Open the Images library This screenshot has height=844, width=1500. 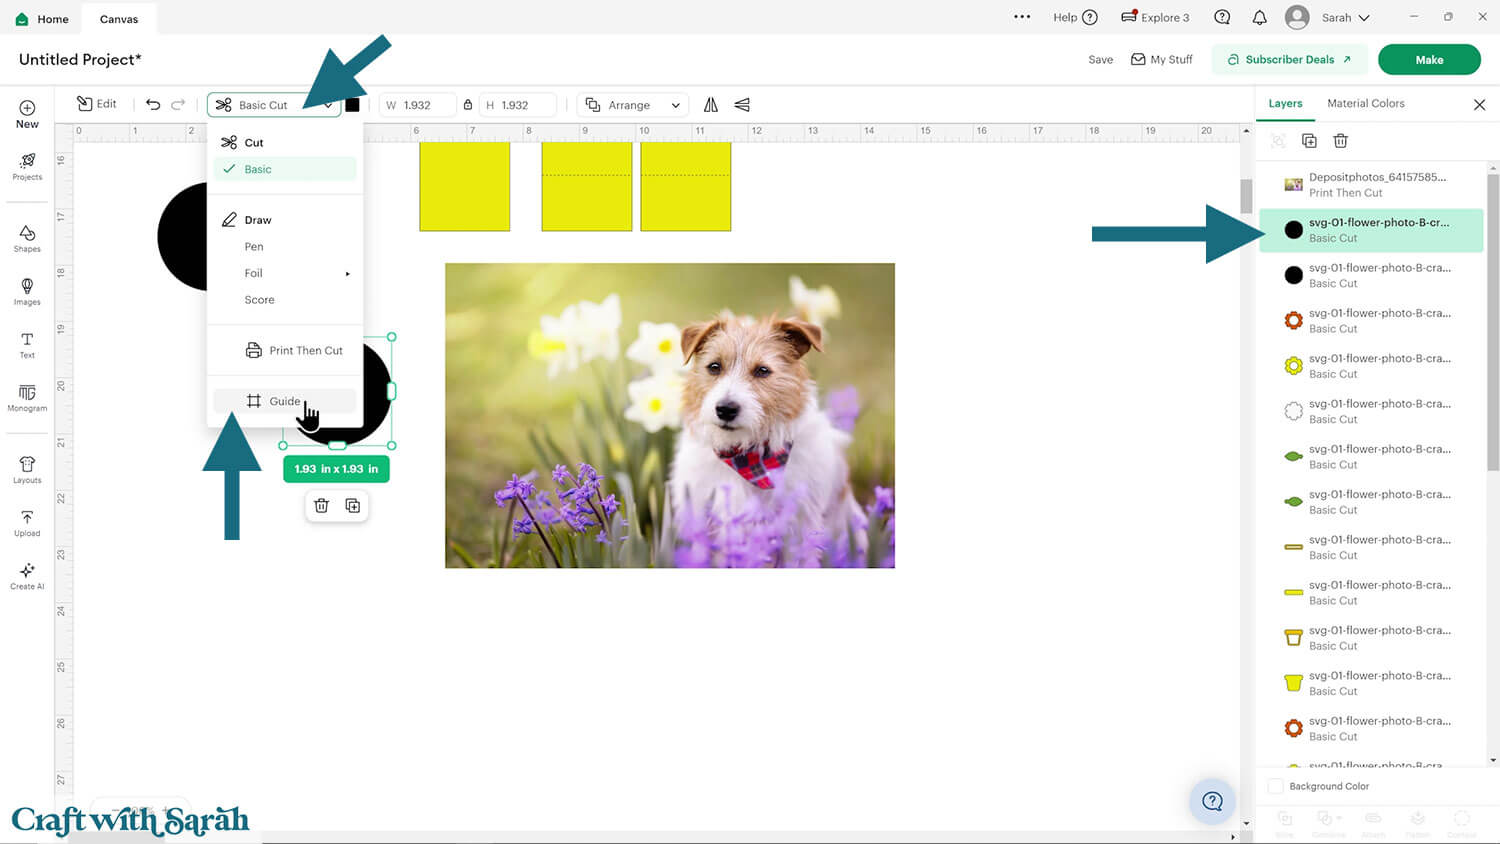click(27, 292)
